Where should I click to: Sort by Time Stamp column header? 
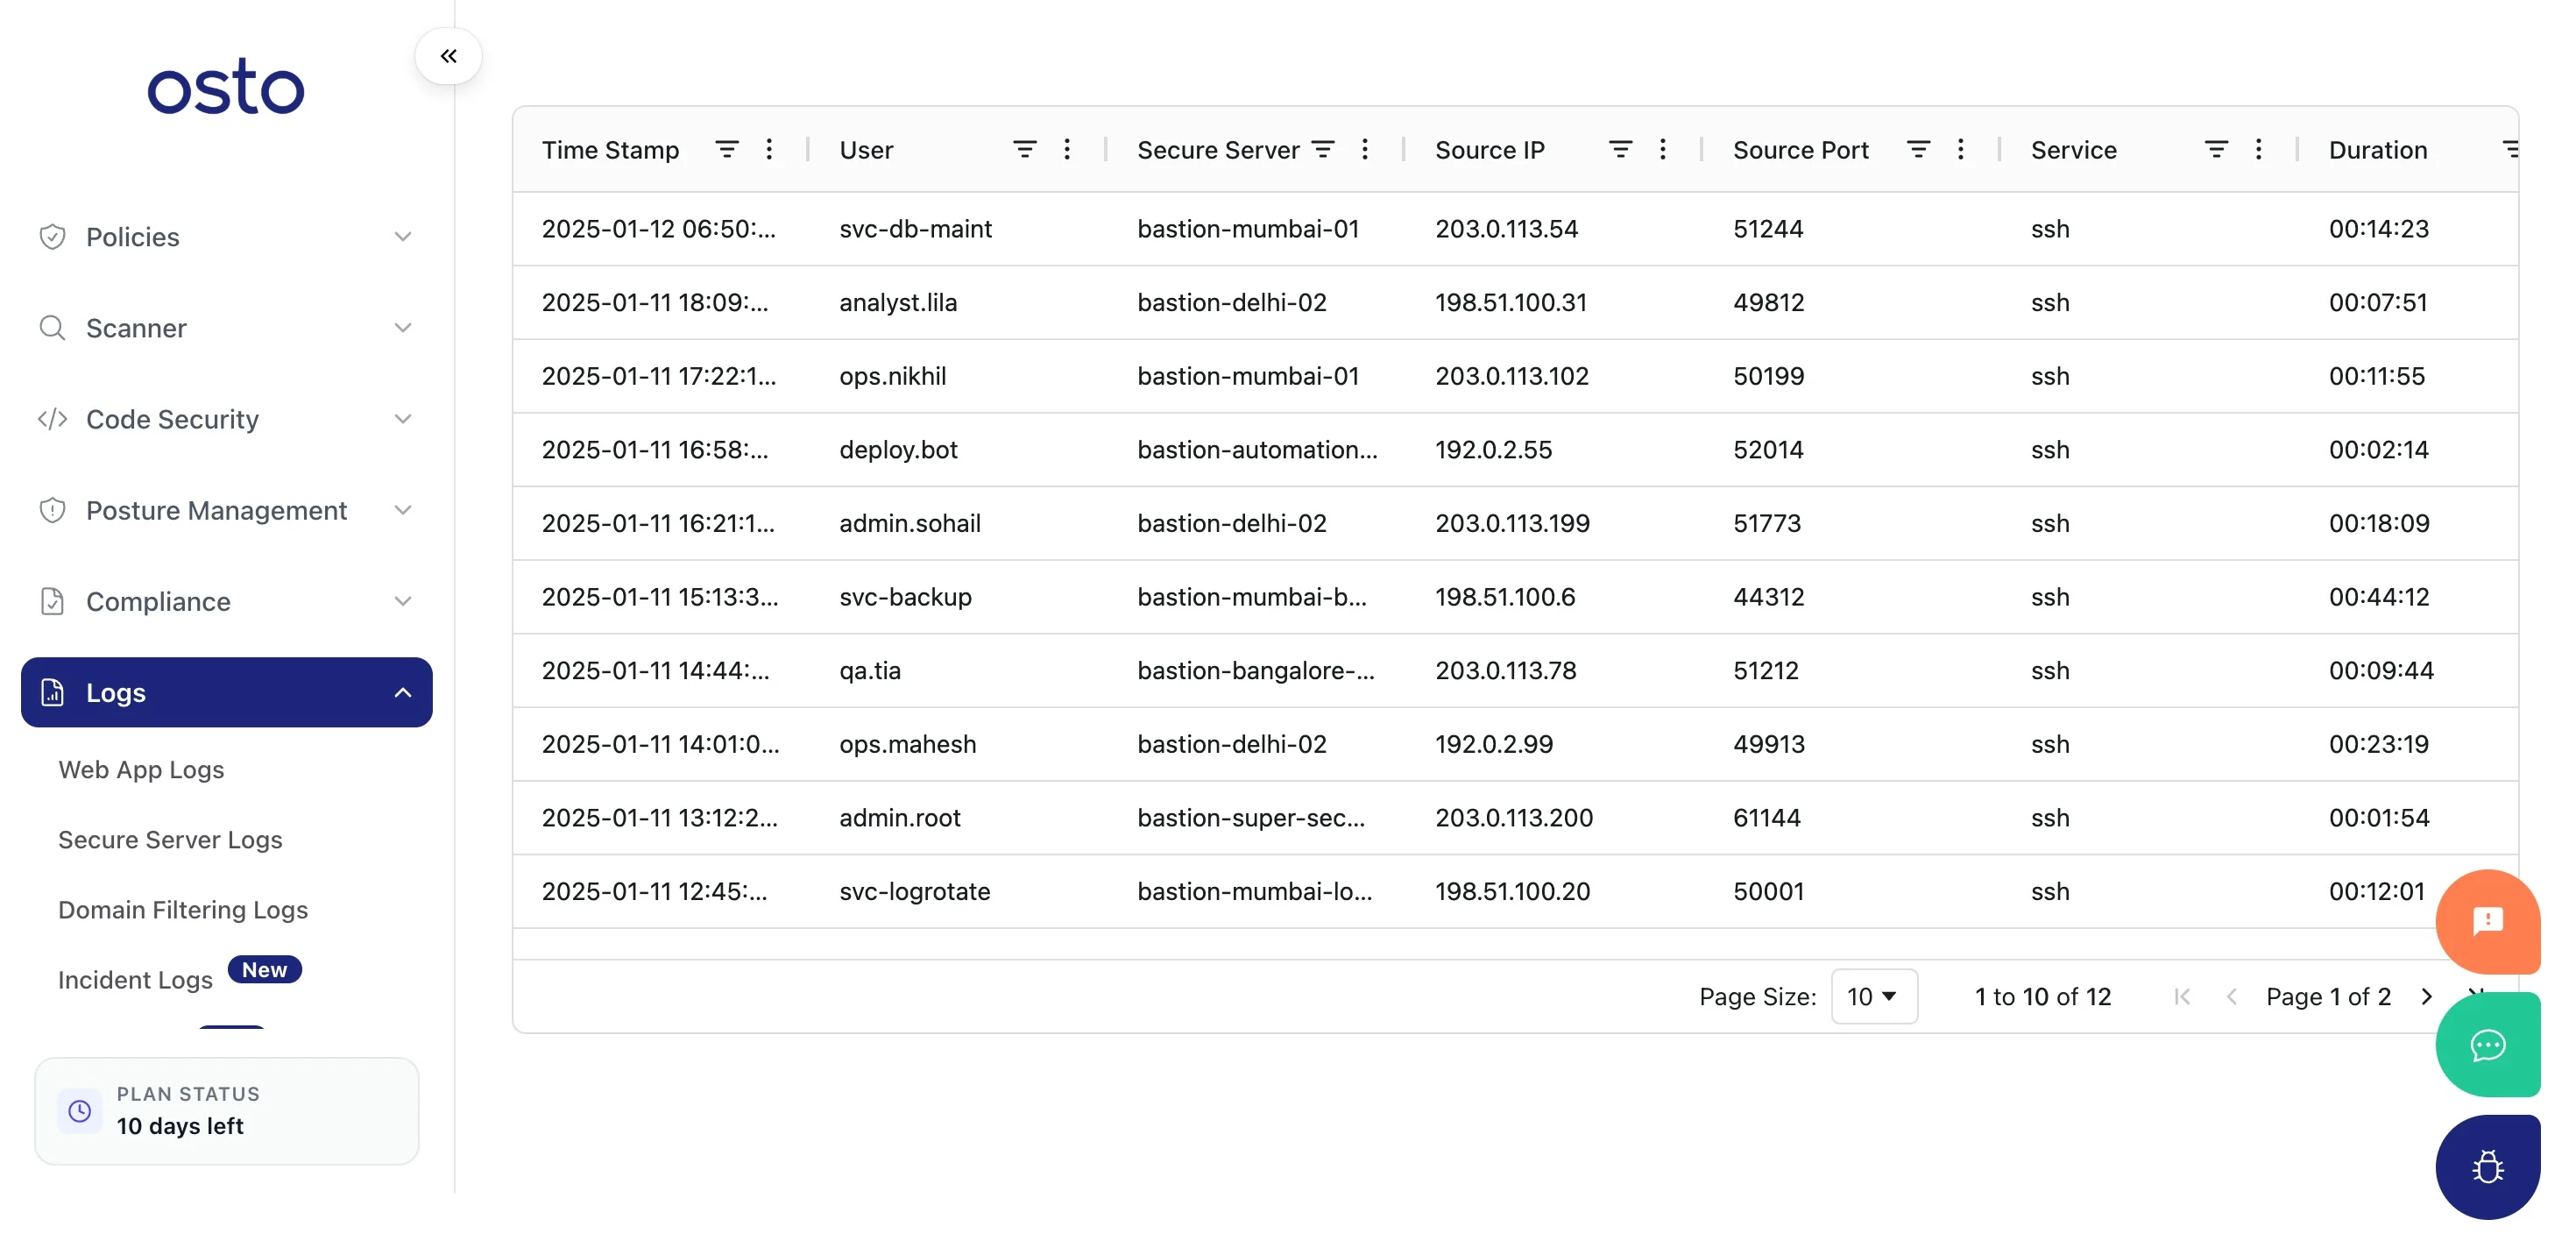click(x=610, y=149)
